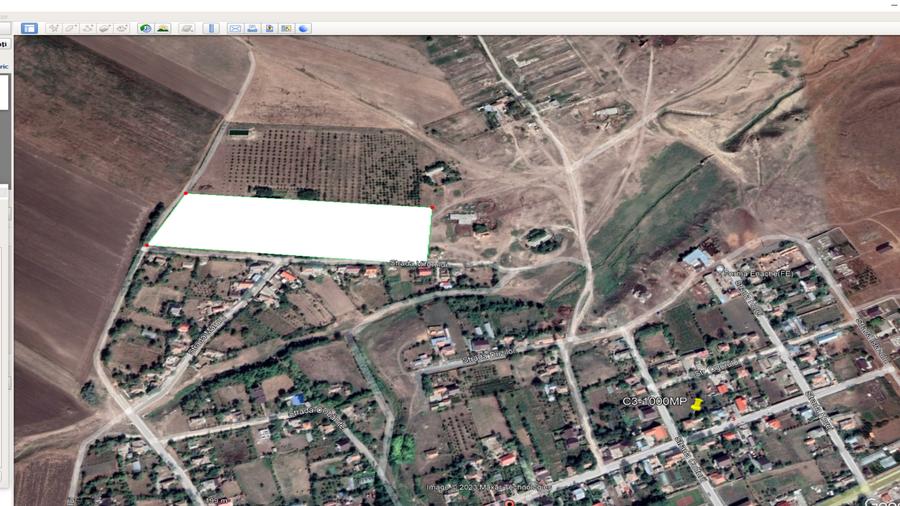This screenshot has width=900, height=506.
Task: Click the C3-1000MP placemark label
Action: (654, 401)
